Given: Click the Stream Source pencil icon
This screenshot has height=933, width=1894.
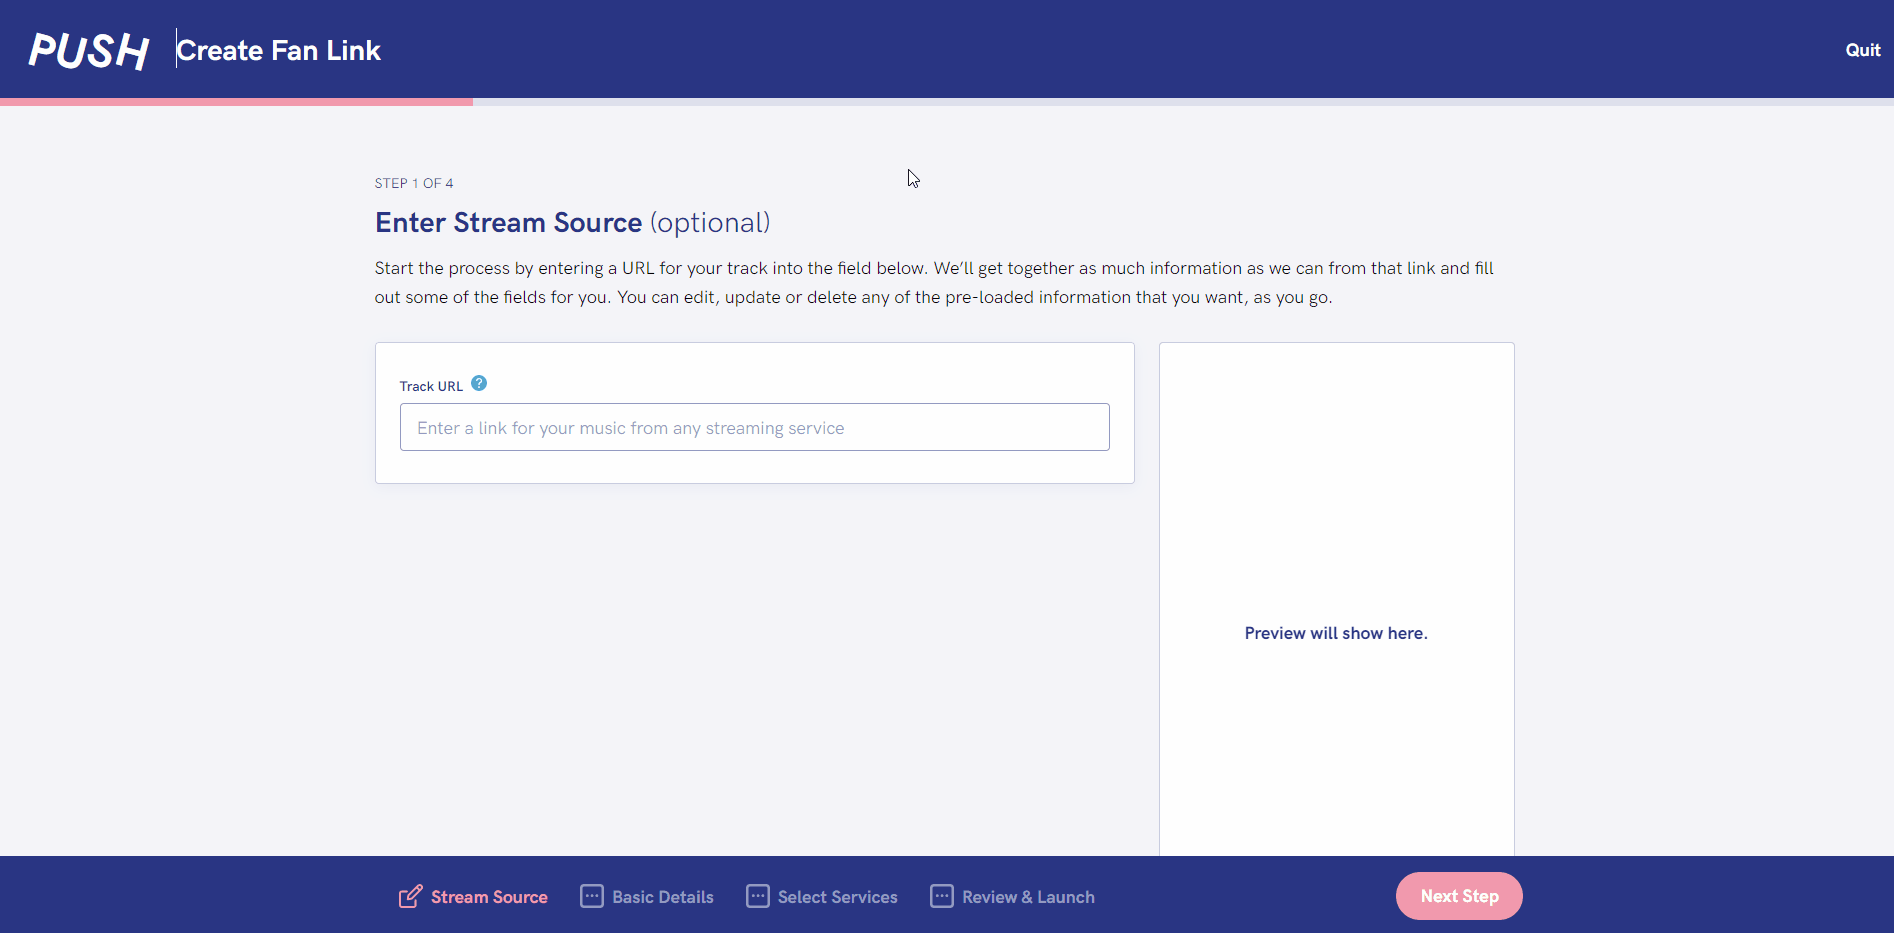Looking at the screenshot, I should tap(410, 897).
